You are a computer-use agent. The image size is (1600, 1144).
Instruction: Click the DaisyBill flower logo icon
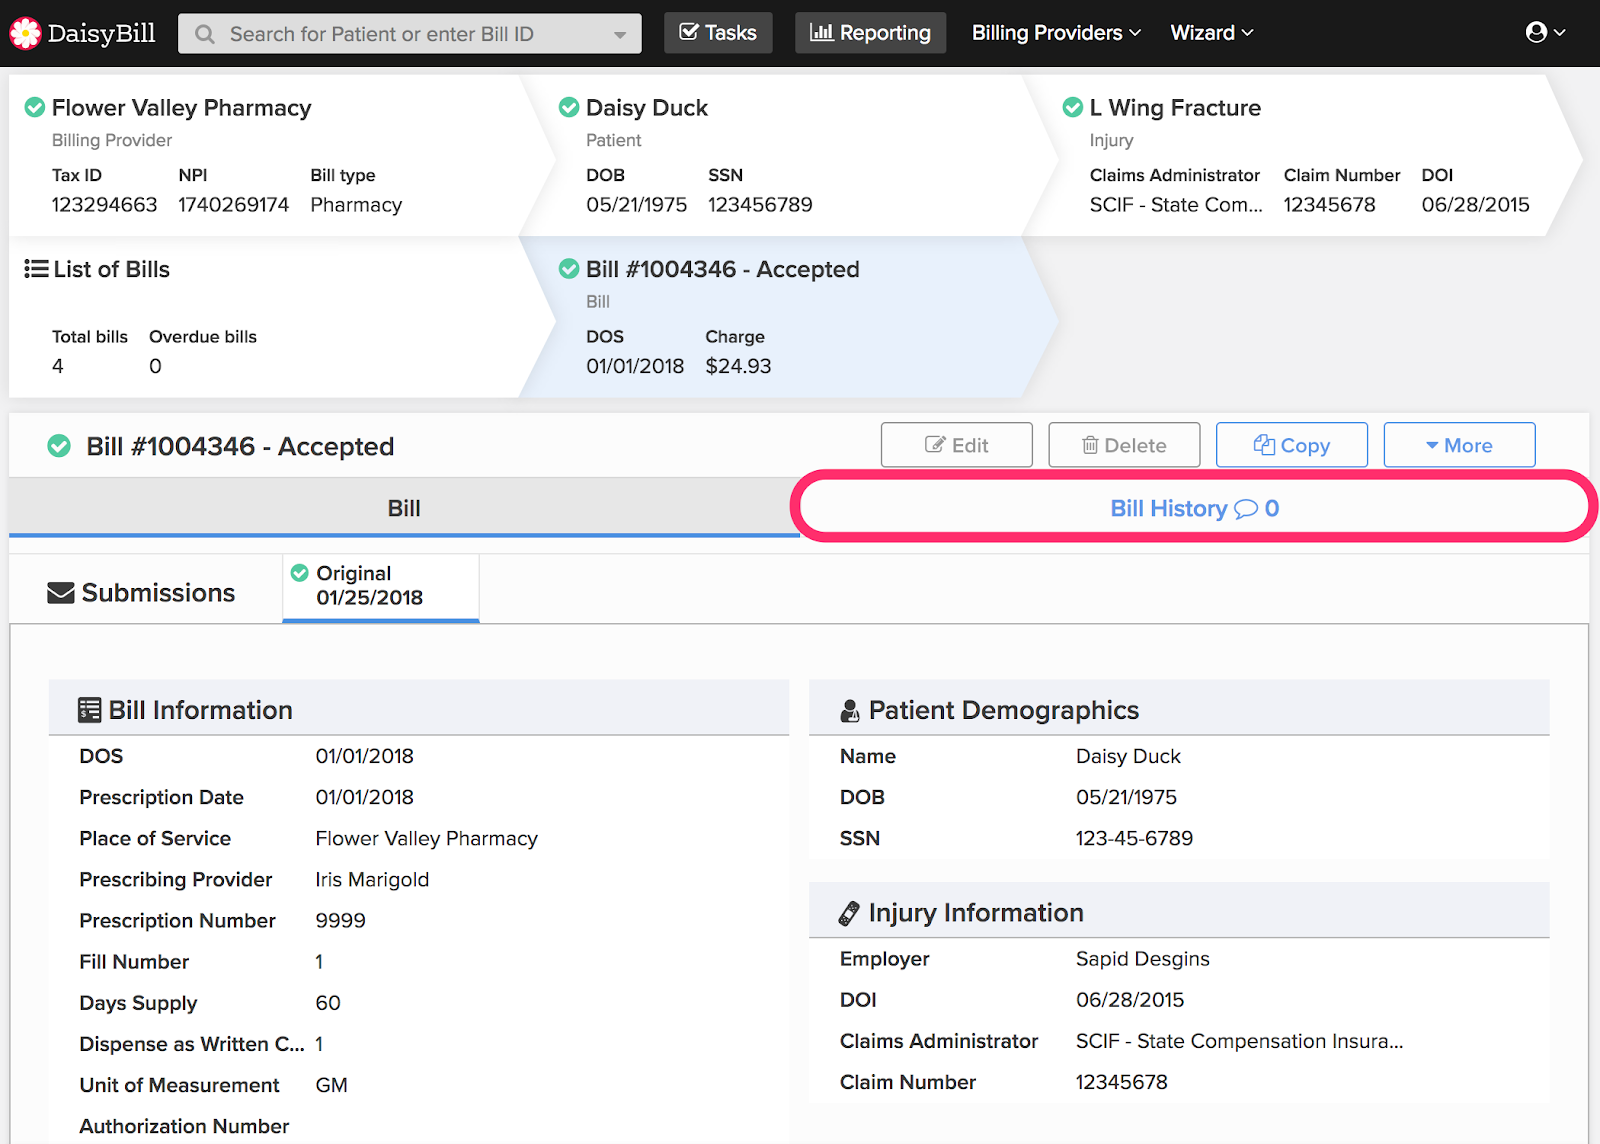(25, 33)
